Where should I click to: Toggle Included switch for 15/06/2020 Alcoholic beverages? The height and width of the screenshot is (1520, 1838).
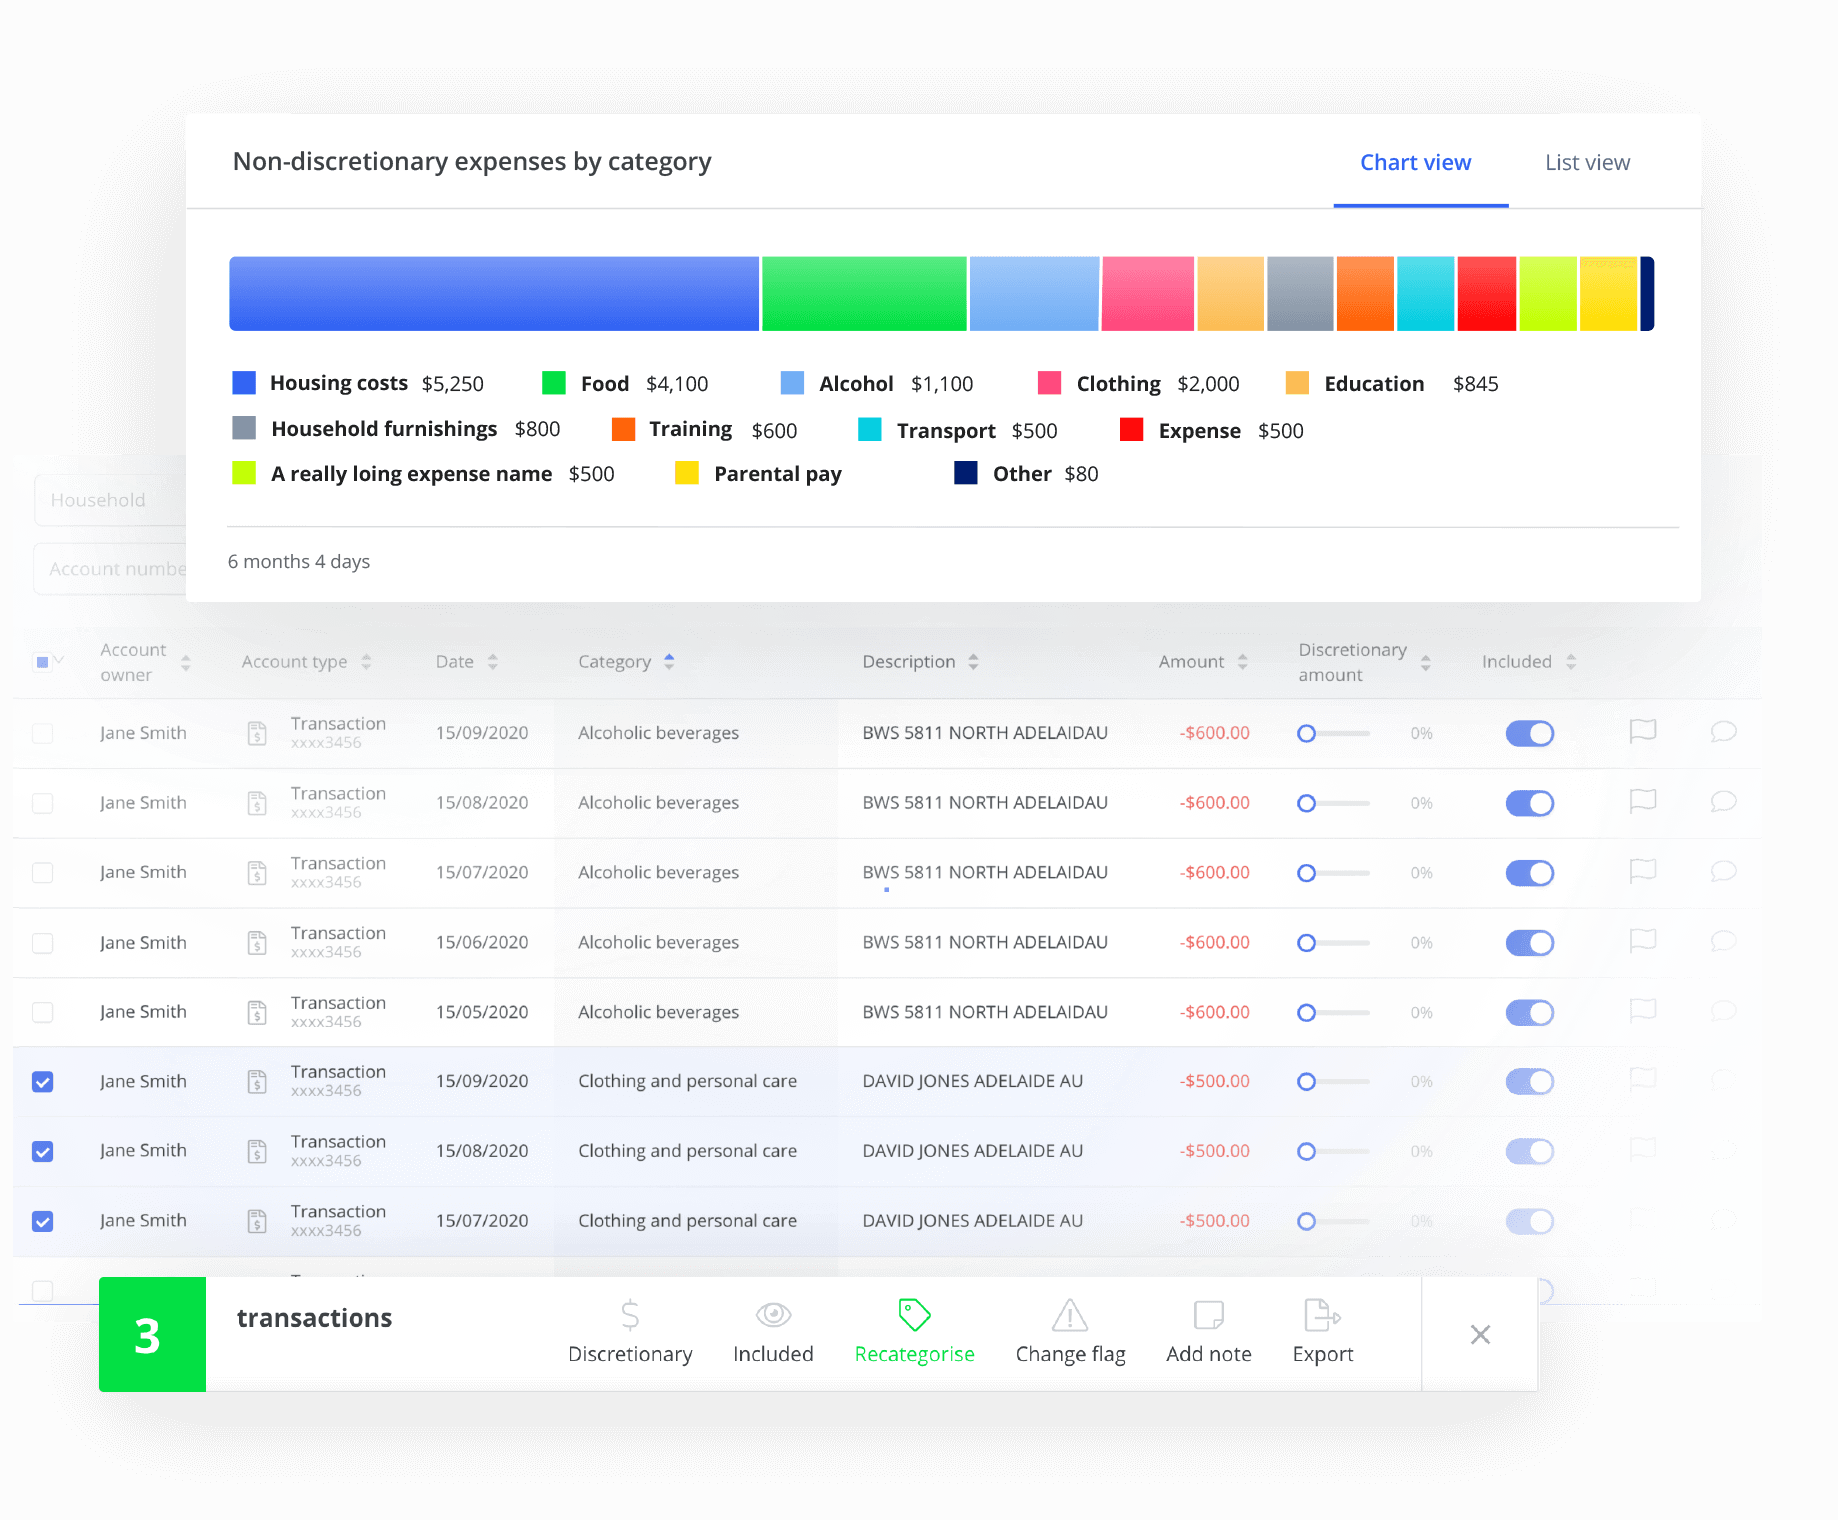coord(1529,943)
